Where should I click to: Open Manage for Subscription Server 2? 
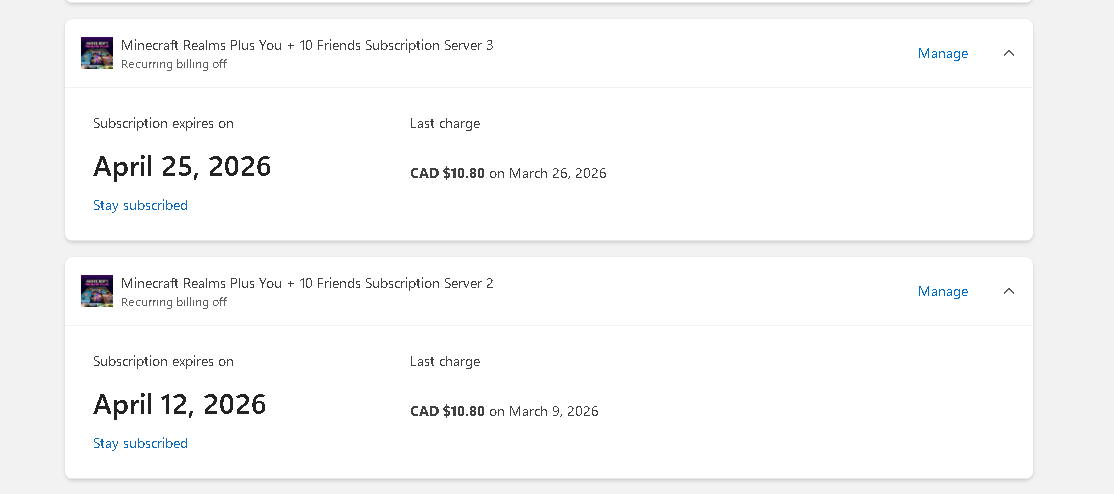point(942,291)
